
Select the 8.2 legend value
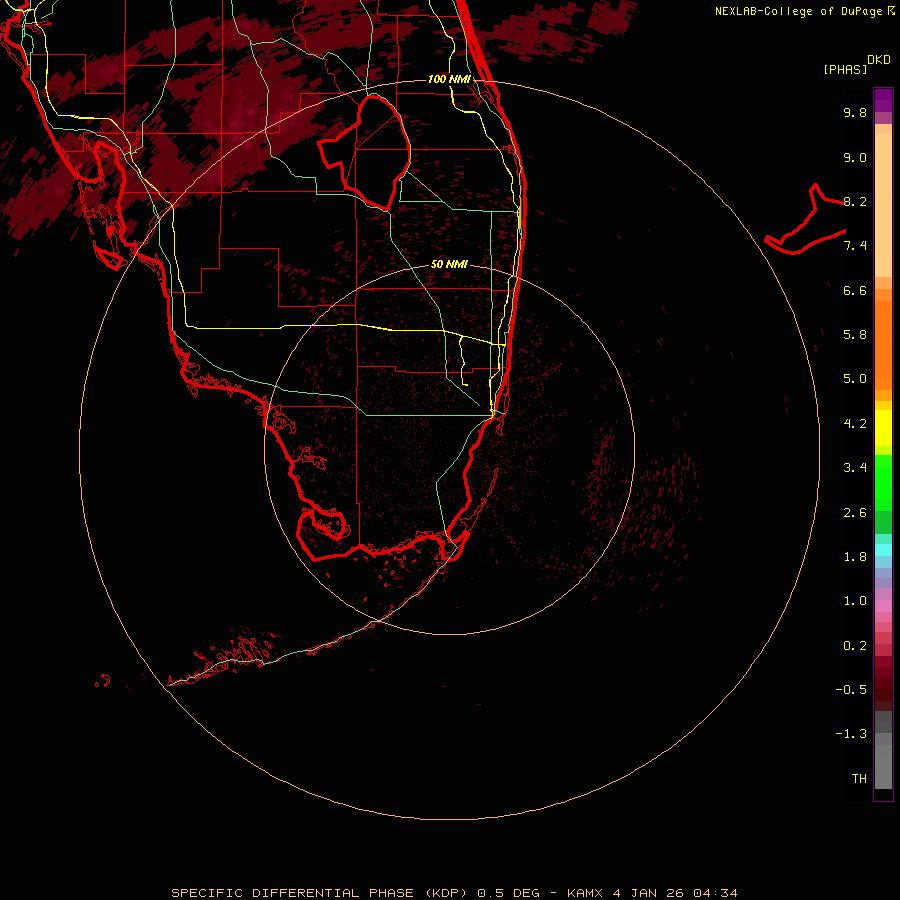pos(855,201)
